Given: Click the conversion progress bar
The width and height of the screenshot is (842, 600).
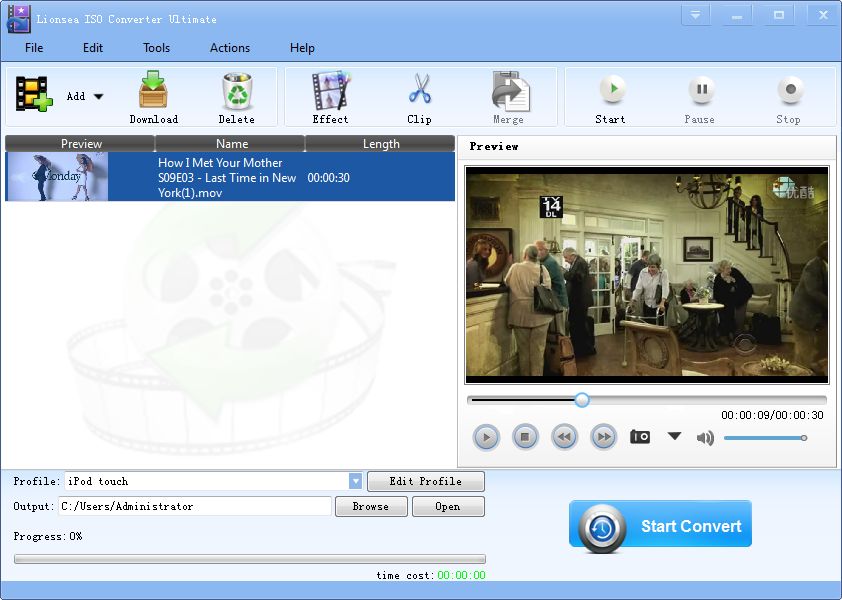Looking at the screenshot, I should point(250,559).
